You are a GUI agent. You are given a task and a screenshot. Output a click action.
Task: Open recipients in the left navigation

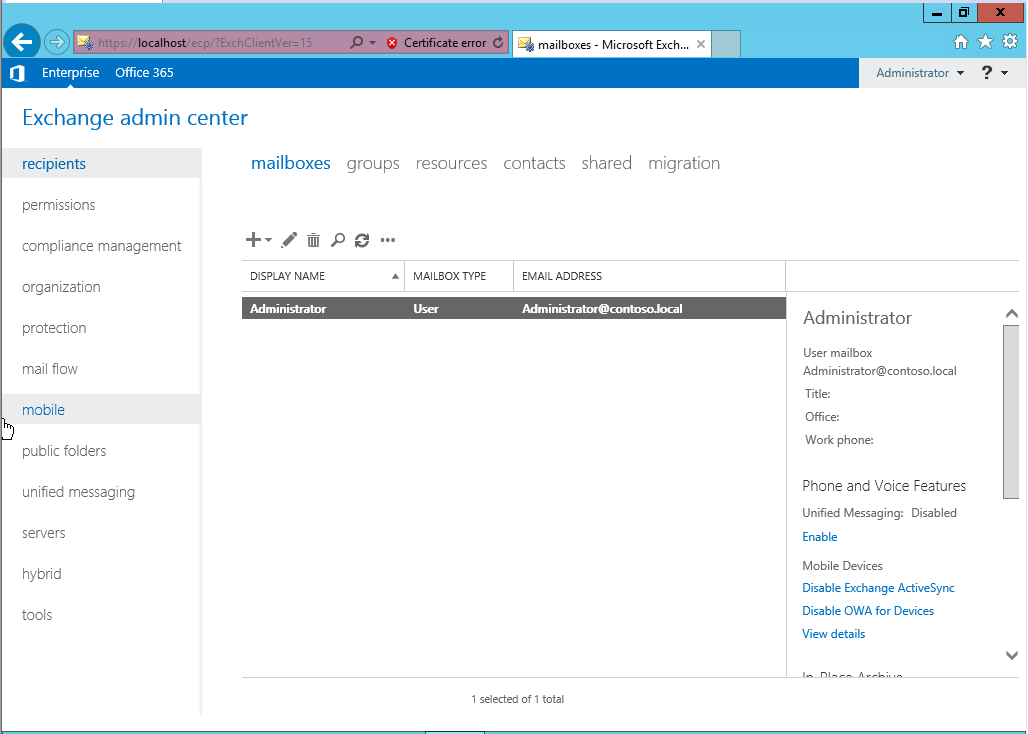[x=102, y=163]
